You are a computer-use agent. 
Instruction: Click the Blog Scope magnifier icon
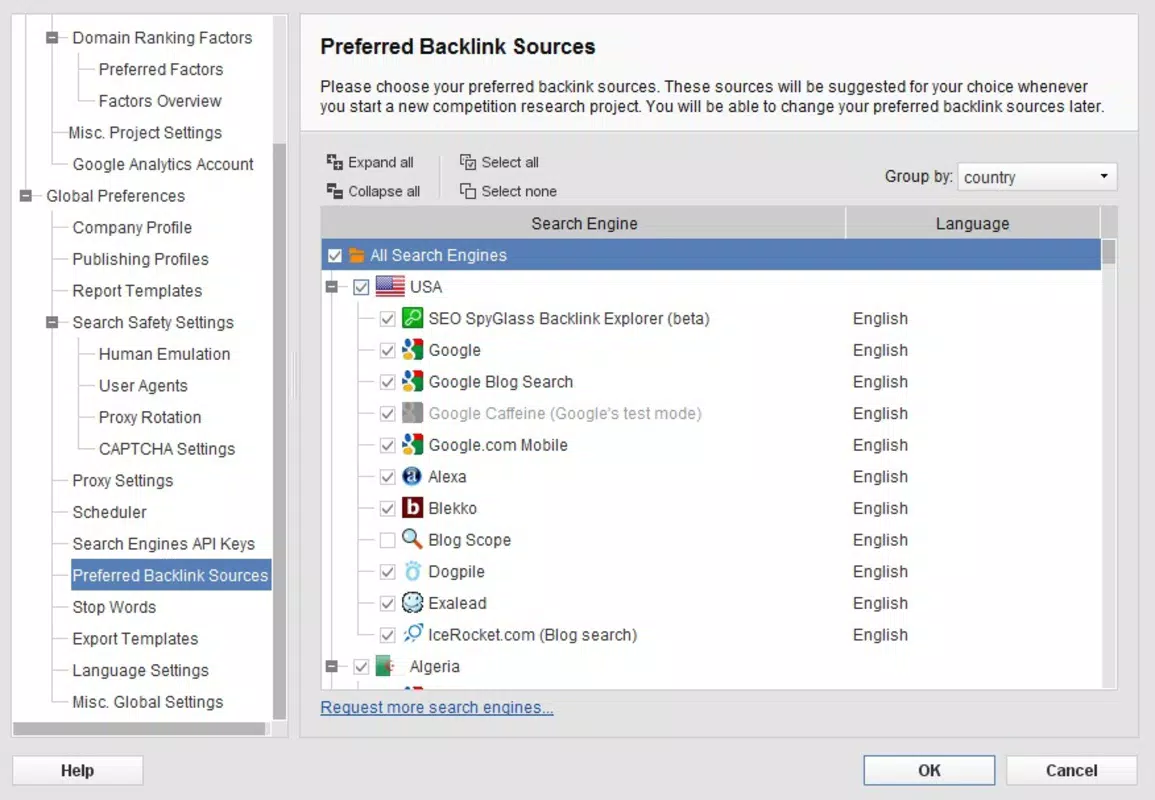point(412,540)
